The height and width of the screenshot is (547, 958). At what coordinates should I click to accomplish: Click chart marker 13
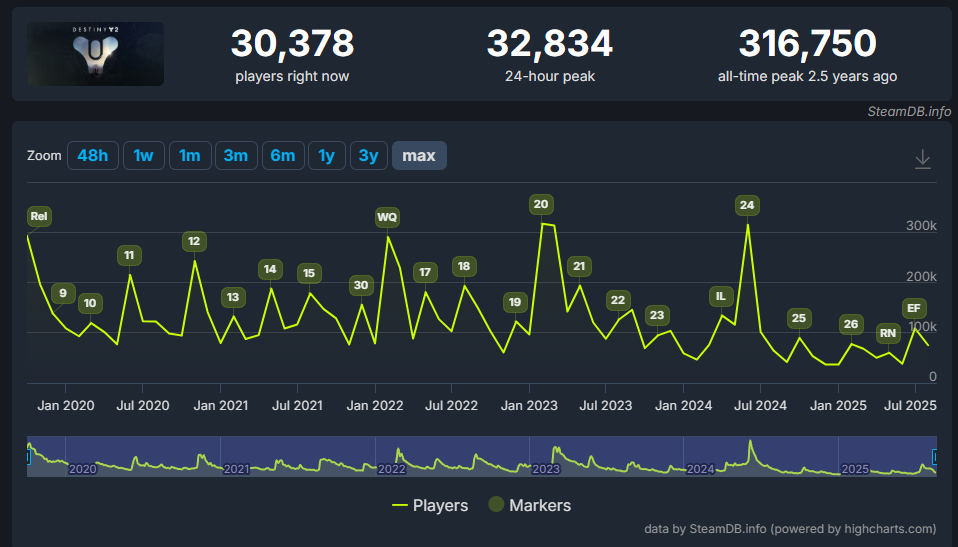(x=233, y=298)
